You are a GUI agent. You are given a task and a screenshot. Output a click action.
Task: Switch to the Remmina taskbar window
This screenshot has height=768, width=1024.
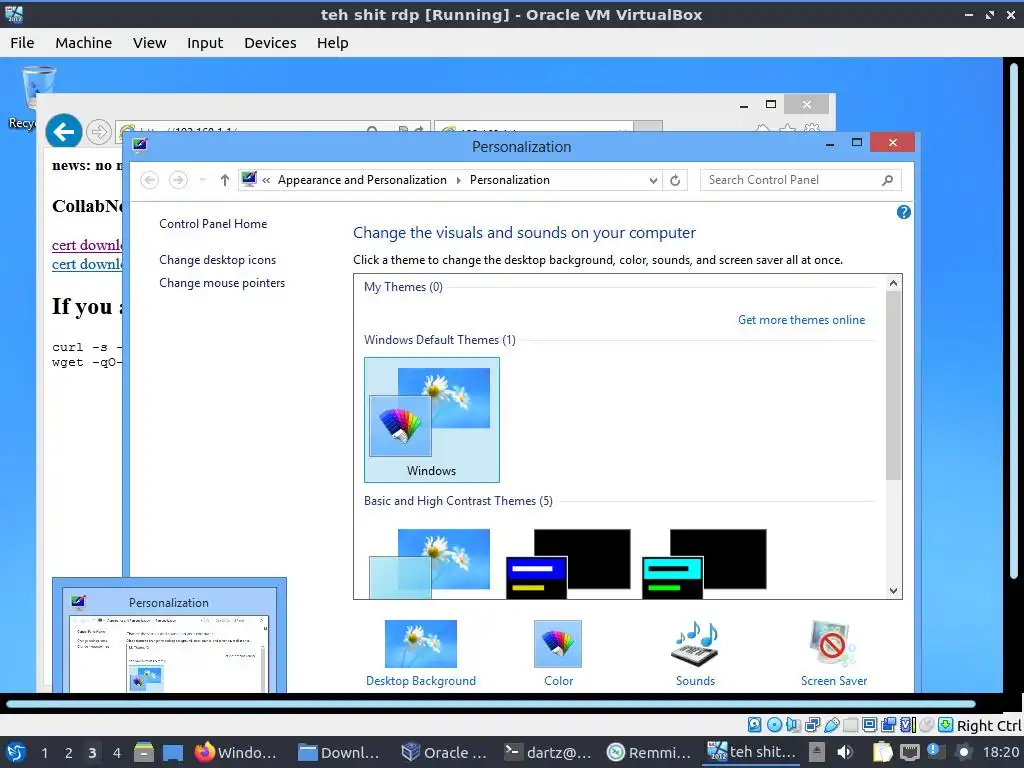tap(648, 752)
